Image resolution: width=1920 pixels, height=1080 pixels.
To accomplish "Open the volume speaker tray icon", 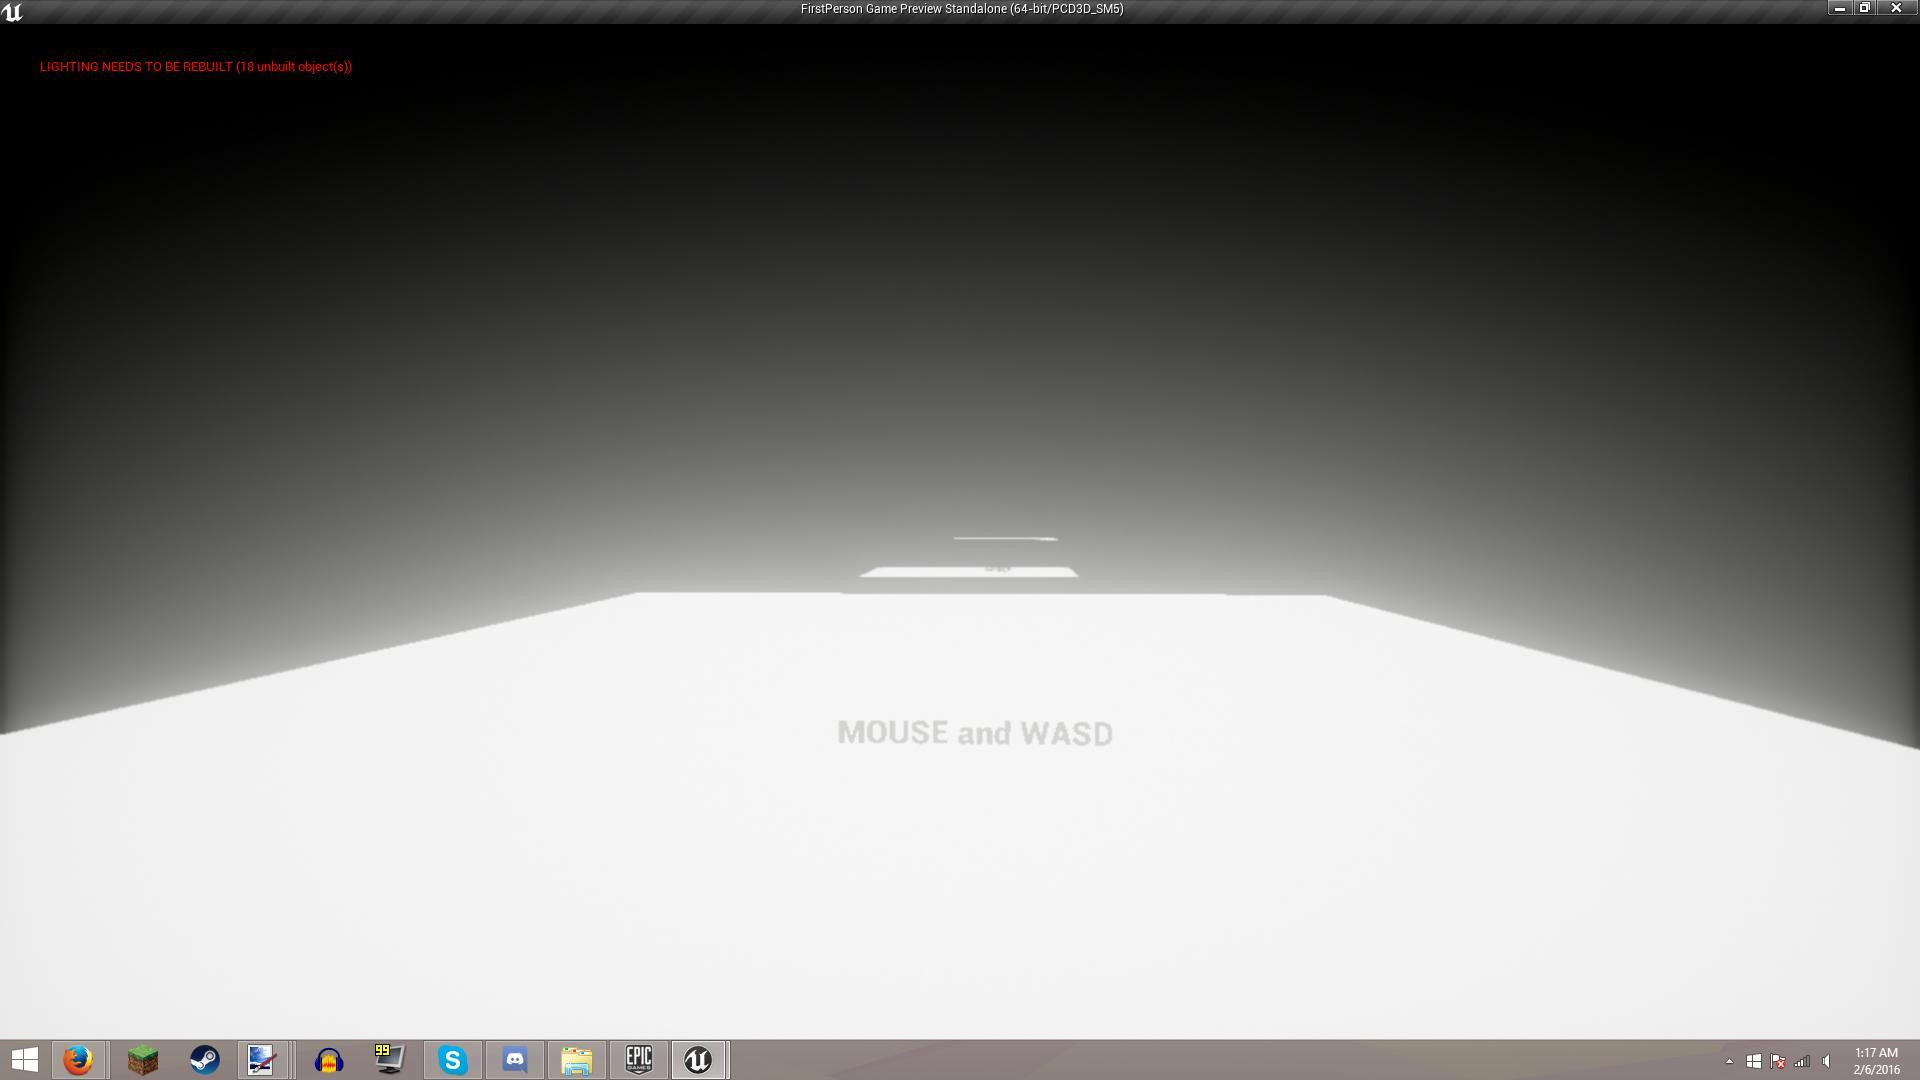I will (1827, 1061).
